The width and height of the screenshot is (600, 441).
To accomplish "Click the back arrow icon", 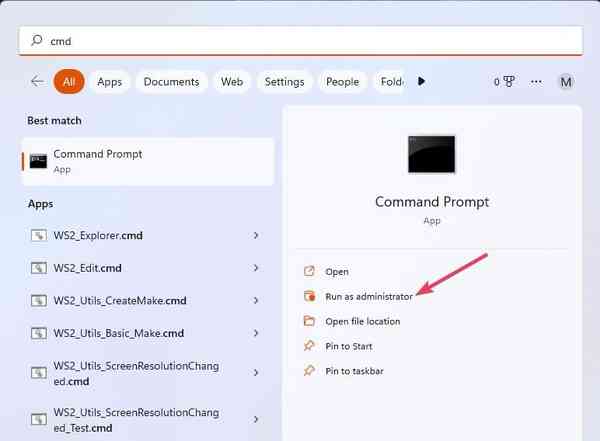I will [x=38, y=82].
